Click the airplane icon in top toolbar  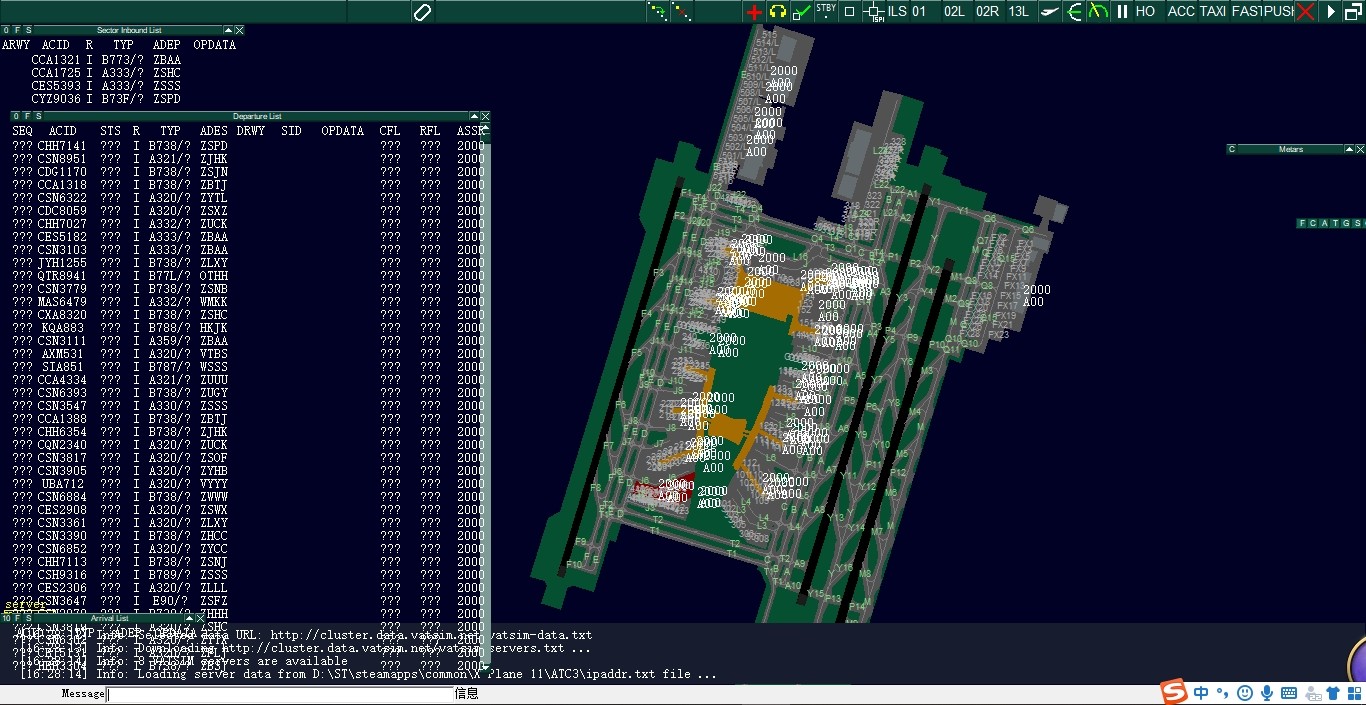pyautogui.click(x=1049, y=12)
